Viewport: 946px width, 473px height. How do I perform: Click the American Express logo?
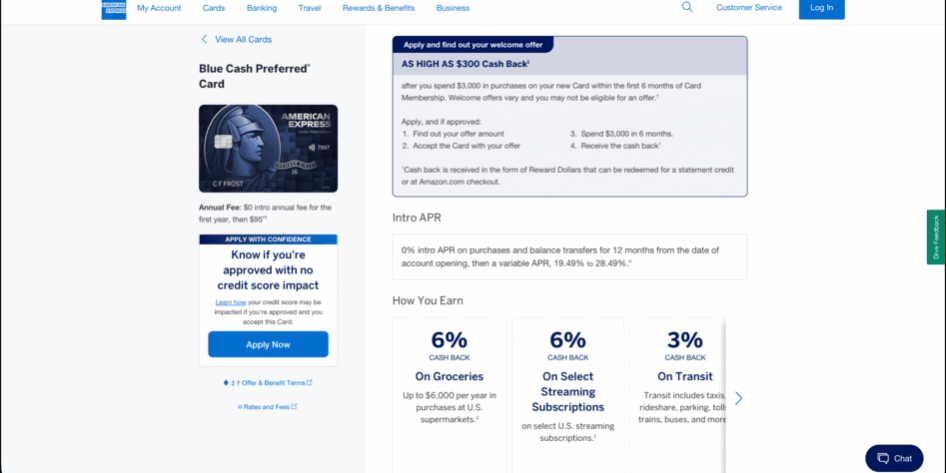pos(113,8)
